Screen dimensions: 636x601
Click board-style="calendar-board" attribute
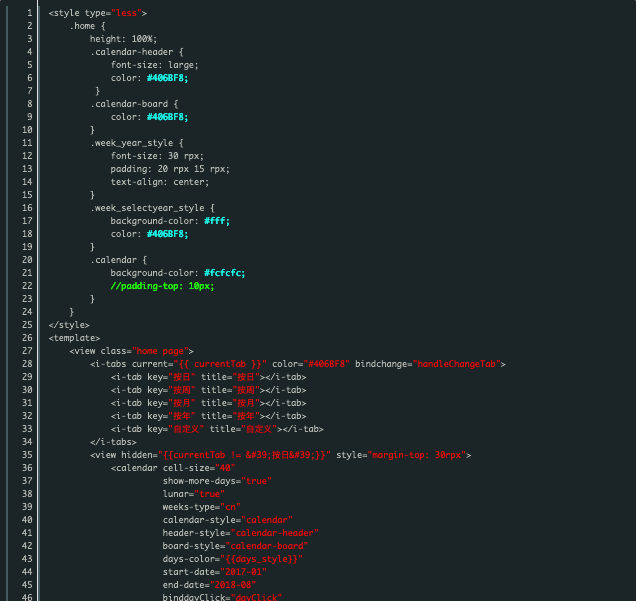coord(235,545)
